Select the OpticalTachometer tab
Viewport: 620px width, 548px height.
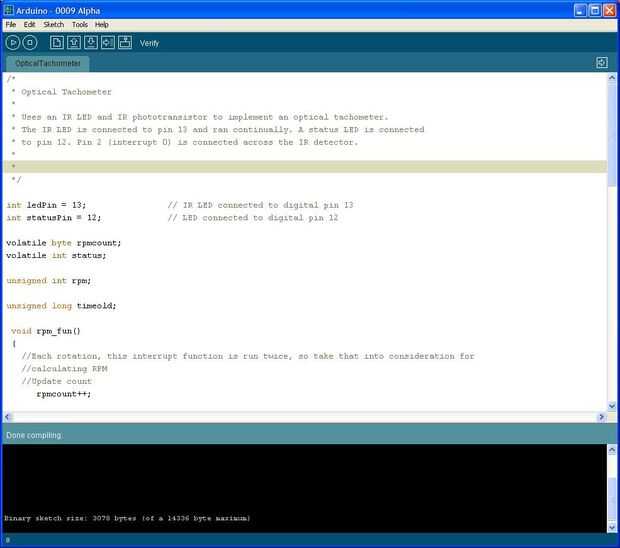coord(48,64)
